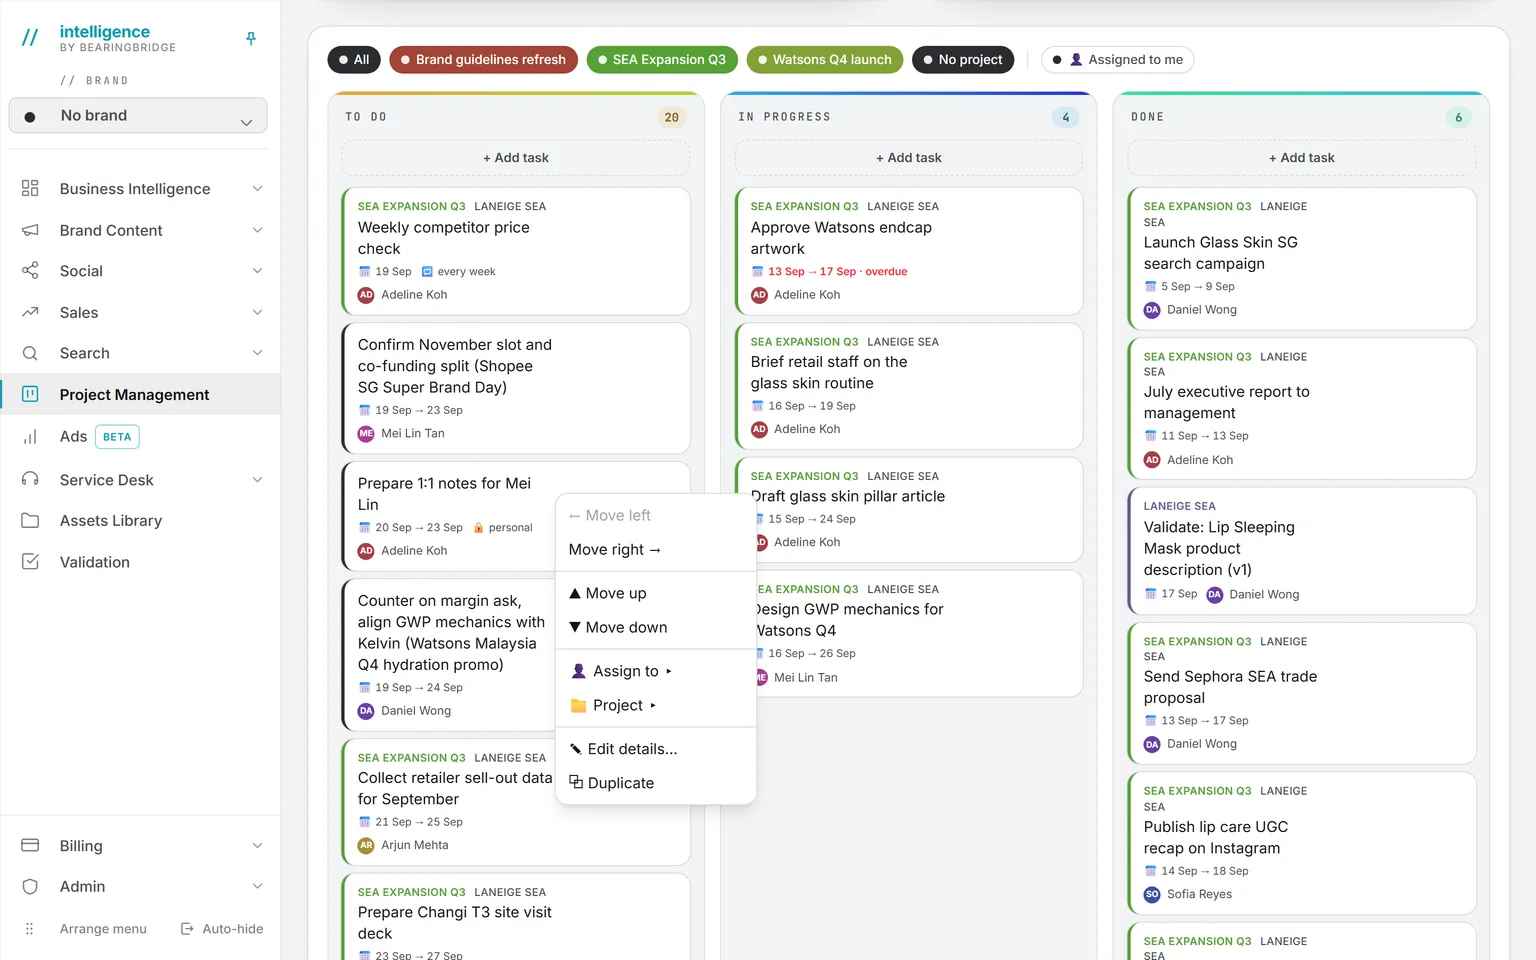Click the In Progress count badge 4

1066,117
